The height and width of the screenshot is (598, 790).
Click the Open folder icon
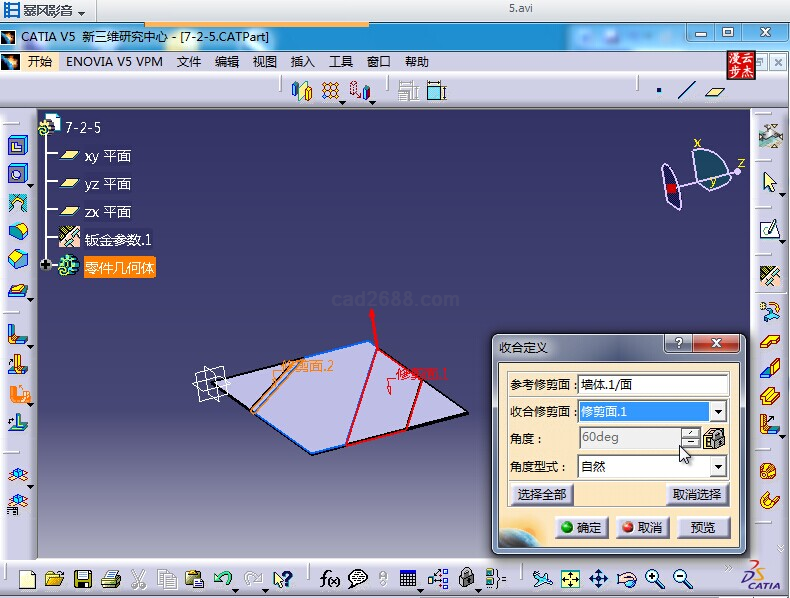55,578
